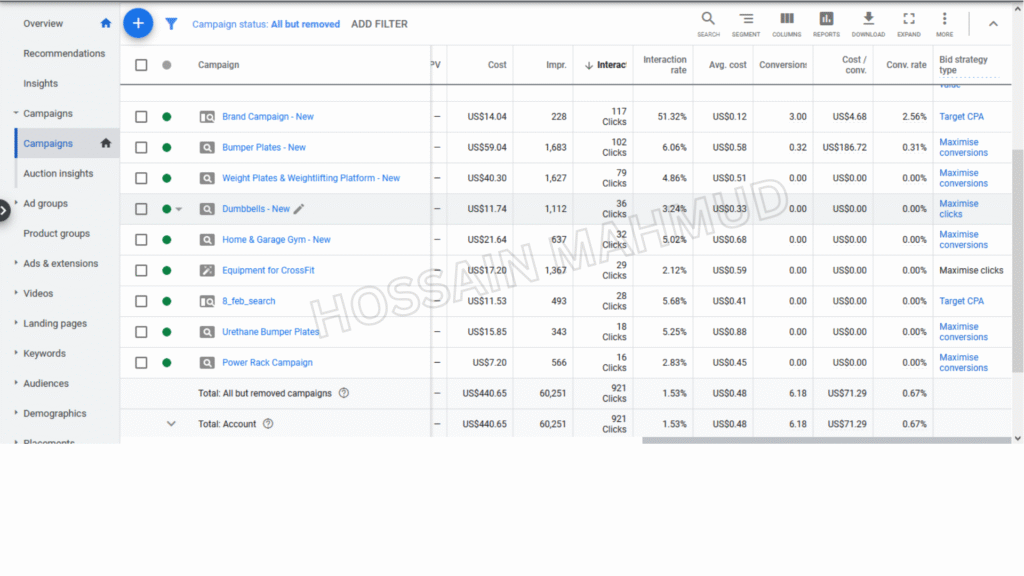The image size is (1024, 576).
Task: Open Insights in sidebar
Action: tap(40, 84)
